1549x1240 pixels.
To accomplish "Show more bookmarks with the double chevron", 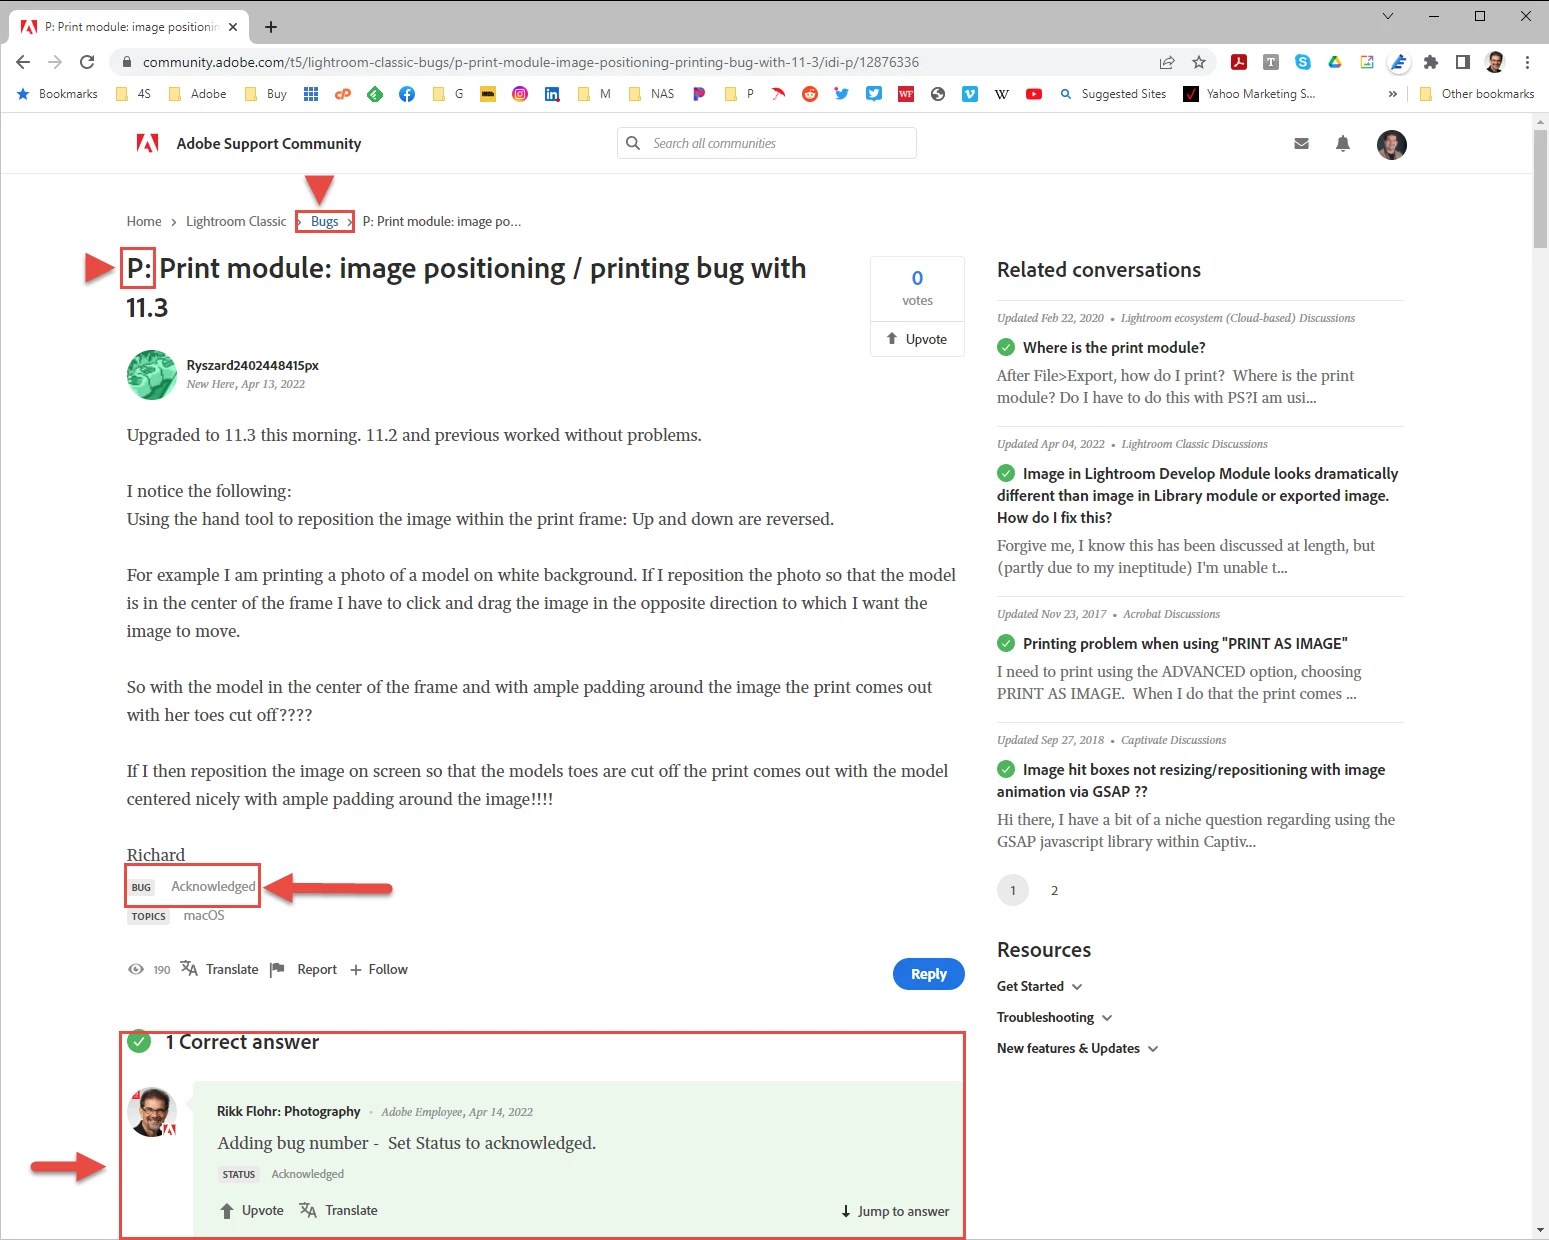I will 1393,94.
